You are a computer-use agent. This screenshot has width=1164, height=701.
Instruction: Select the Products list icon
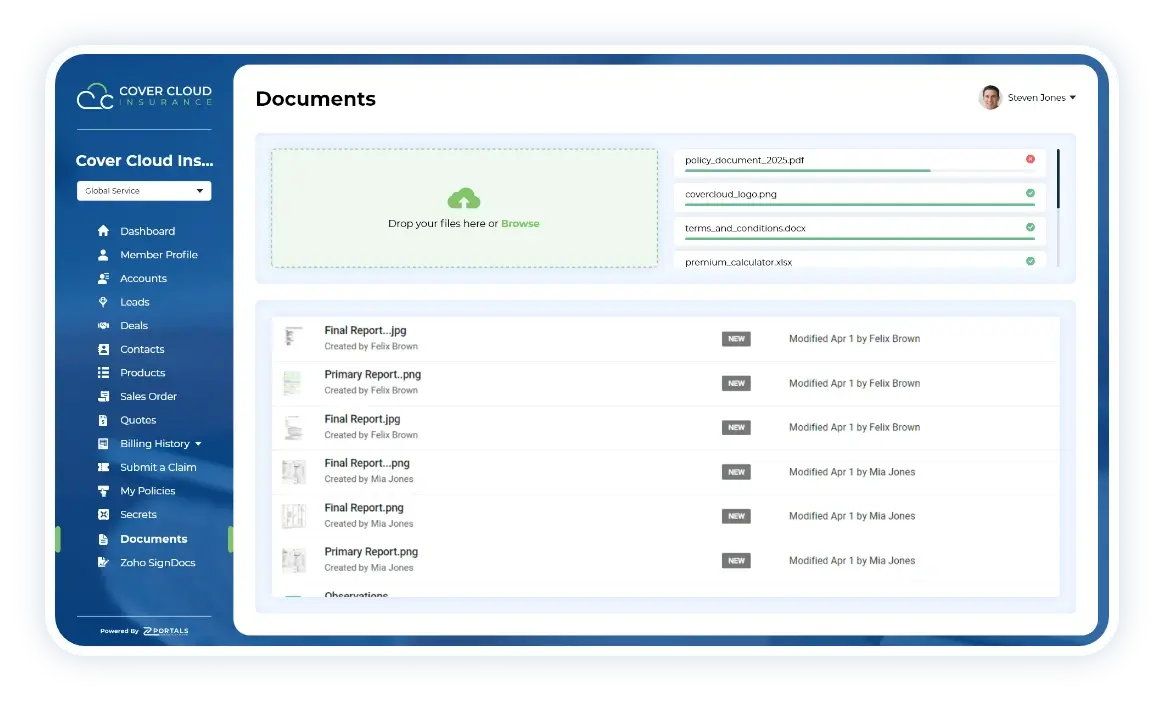(x=103, y=372)
